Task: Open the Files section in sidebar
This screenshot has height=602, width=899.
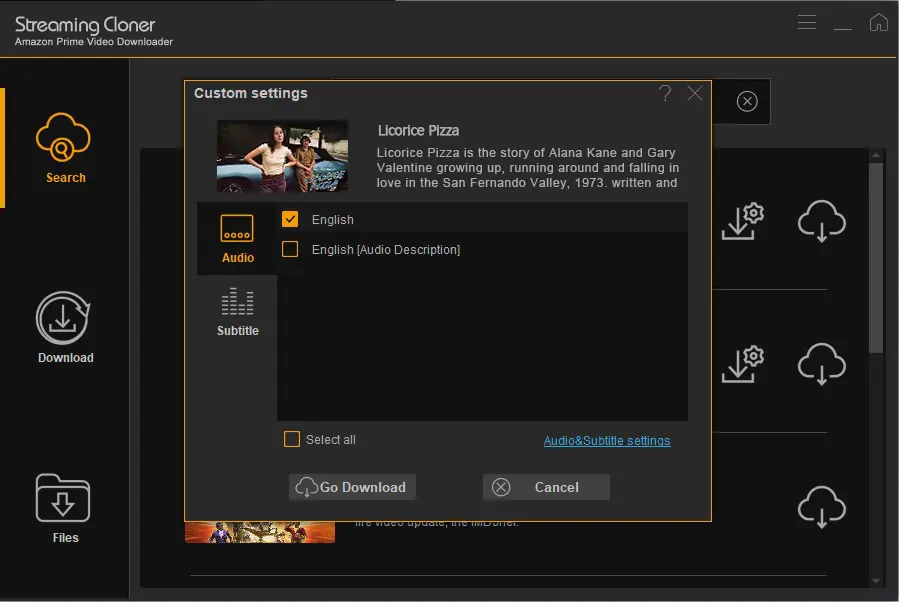Action: pyautogui.click(x=64, y=509)
